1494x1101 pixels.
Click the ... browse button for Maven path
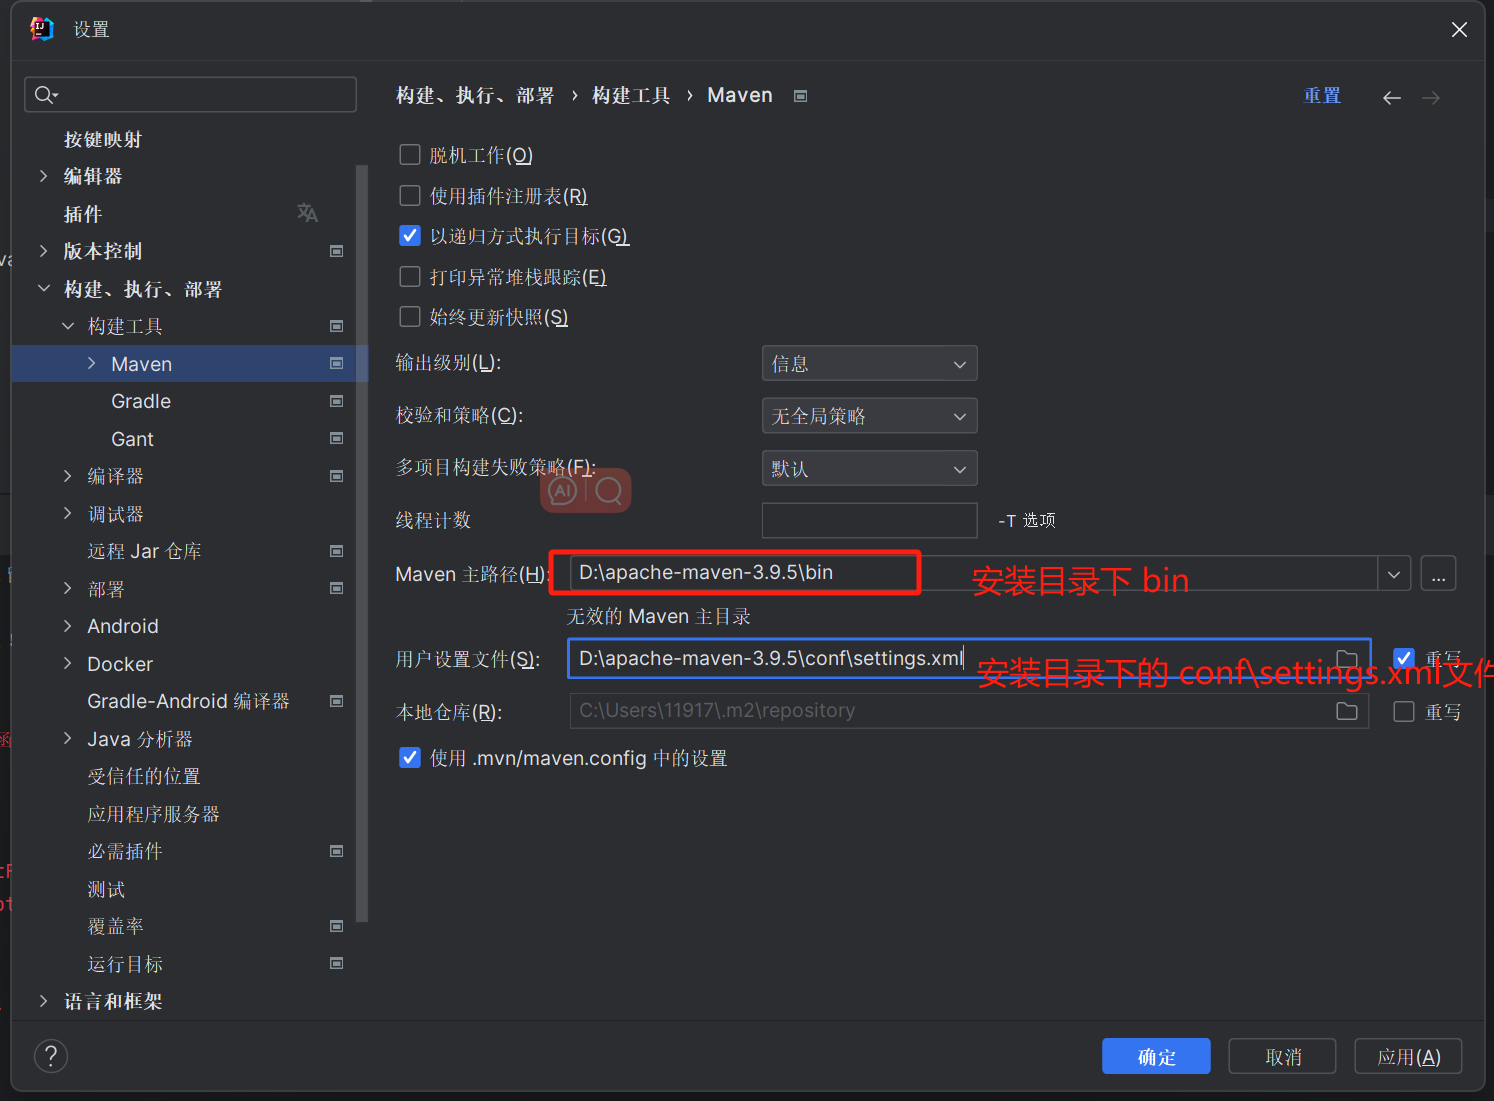tap(1438, 574)
